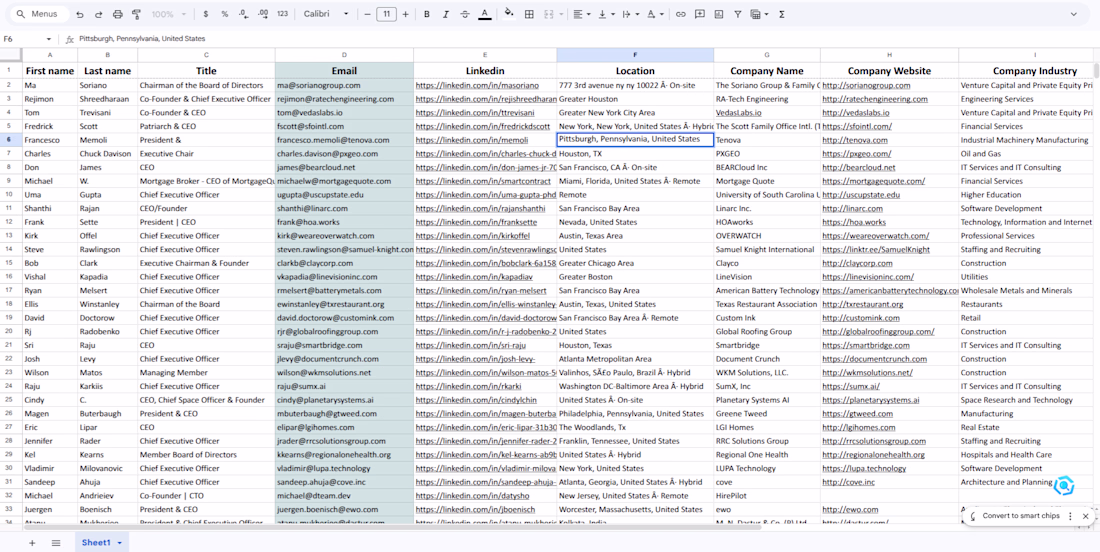Open the Sheet1 tab
The width and height of the screenshot is (1100, 552).
[97, 542]
